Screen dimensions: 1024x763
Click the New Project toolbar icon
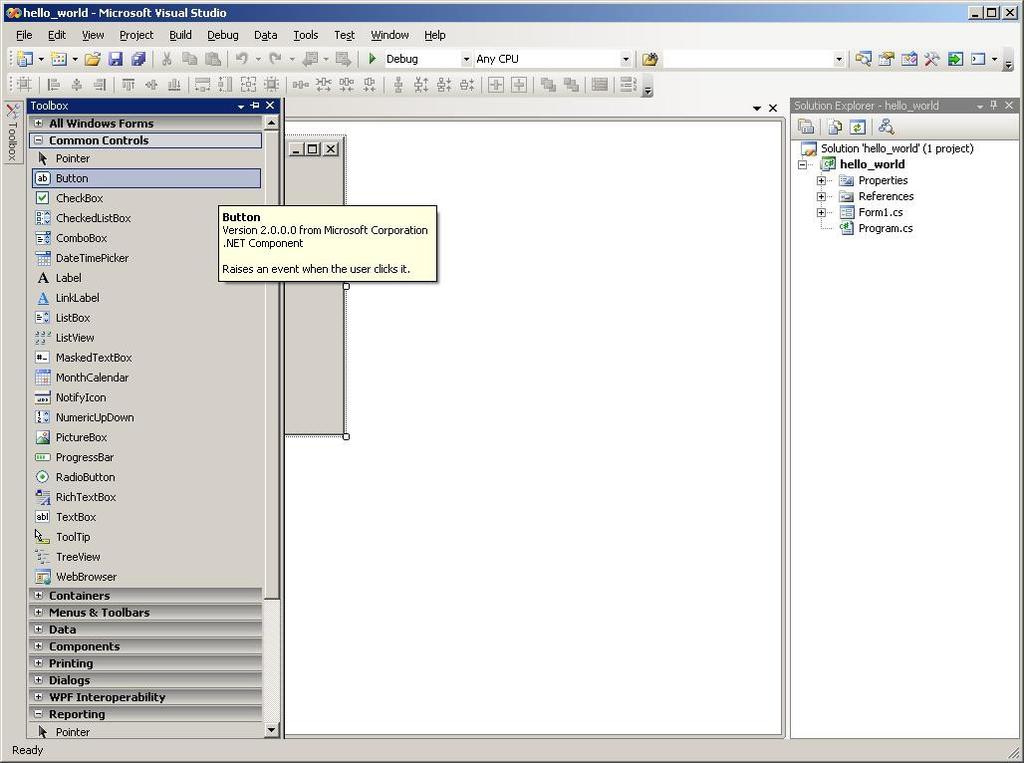click(x=25, y=59)
